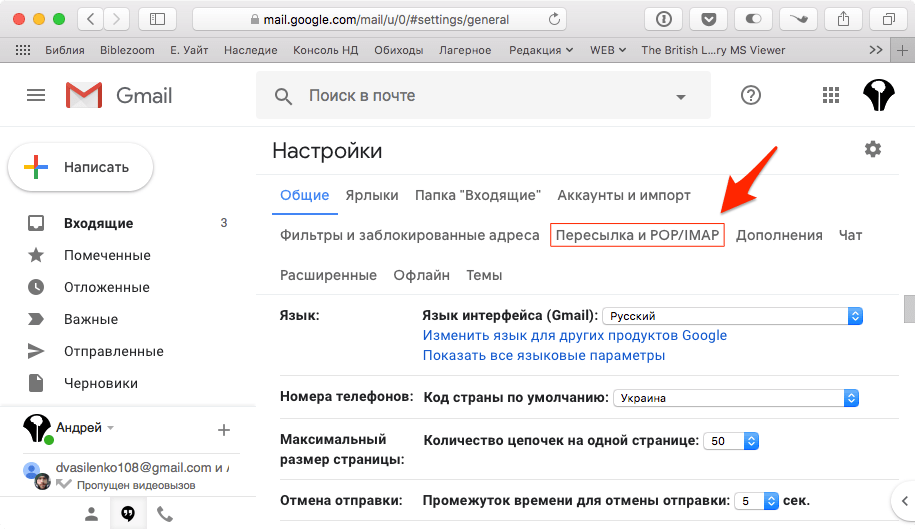Reload the page with refresh icon
Image resolution: width=915 pixels, height=529 pixels.
coord(554,19)
